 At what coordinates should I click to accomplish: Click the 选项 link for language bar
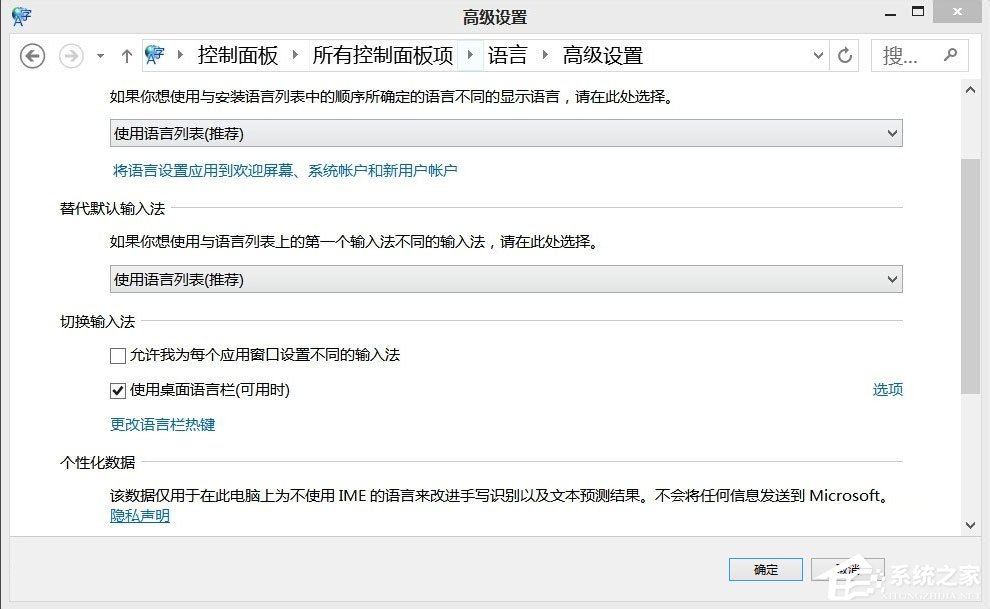[887, 390]
